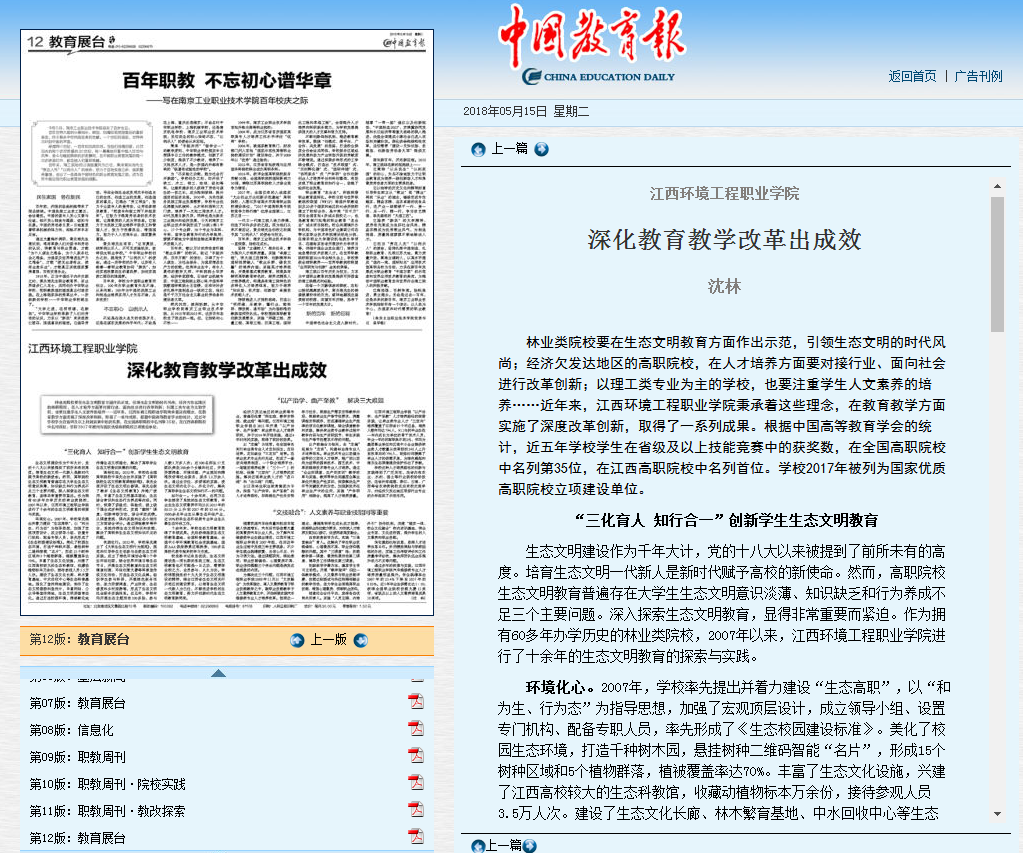Go to 返回首页 link
Viewport: 1023px width, 853px height.
tap(912, 76)
